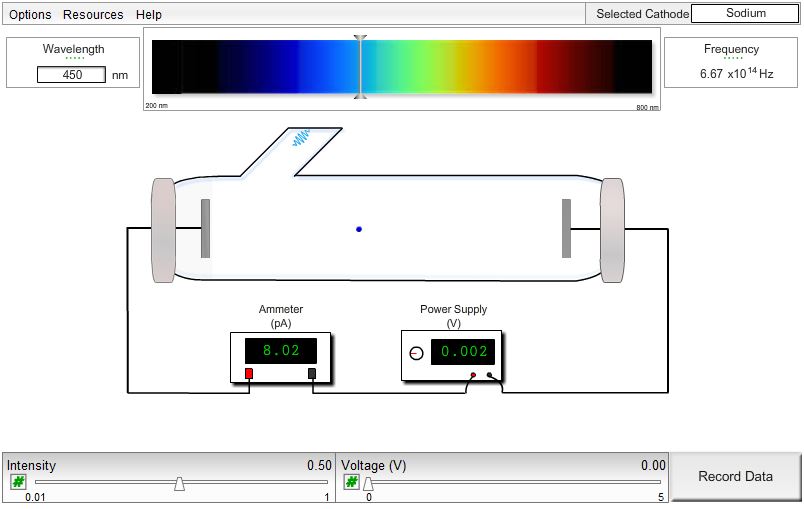Click the blue light wave icon in tube inlet
Image resolution: width=804 pixels, height=509 pixels.
pos(302,137)
